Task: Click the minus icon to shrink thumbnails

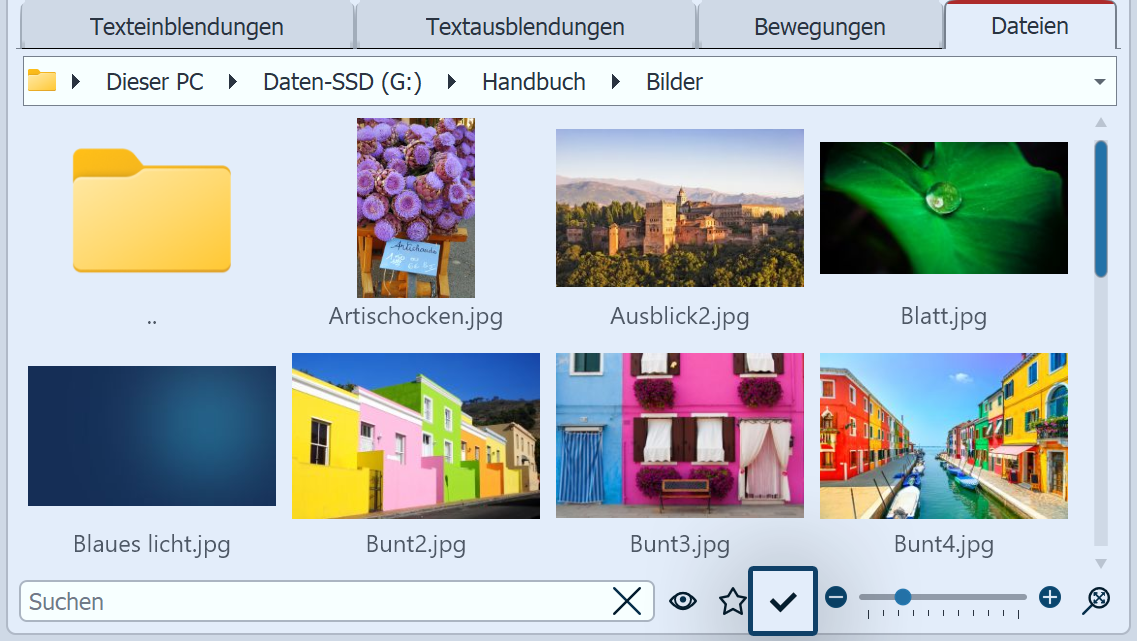Action: click(x=836, y=597)
